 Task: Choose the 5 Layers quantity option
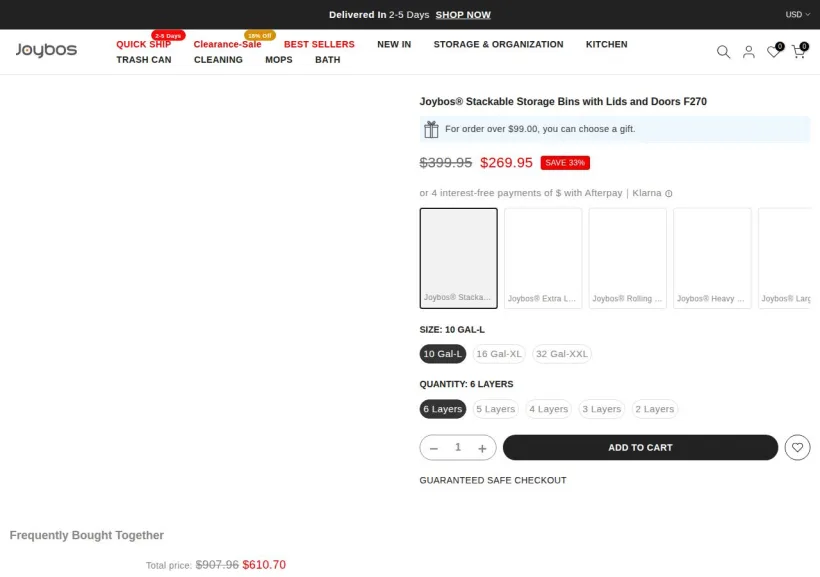(495, 409)
